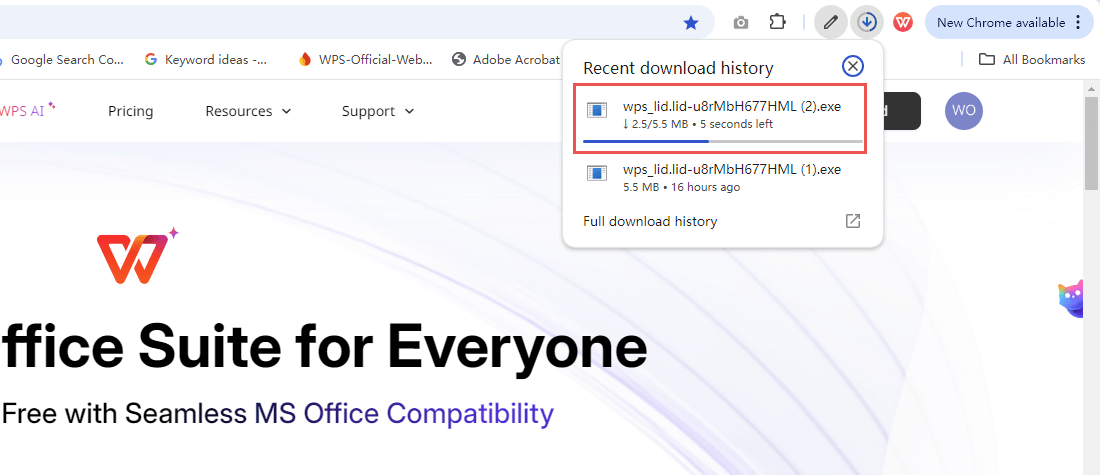Click the pencil edit extension icon
This screenshot has width=1100, height=475.
[831, 23]
